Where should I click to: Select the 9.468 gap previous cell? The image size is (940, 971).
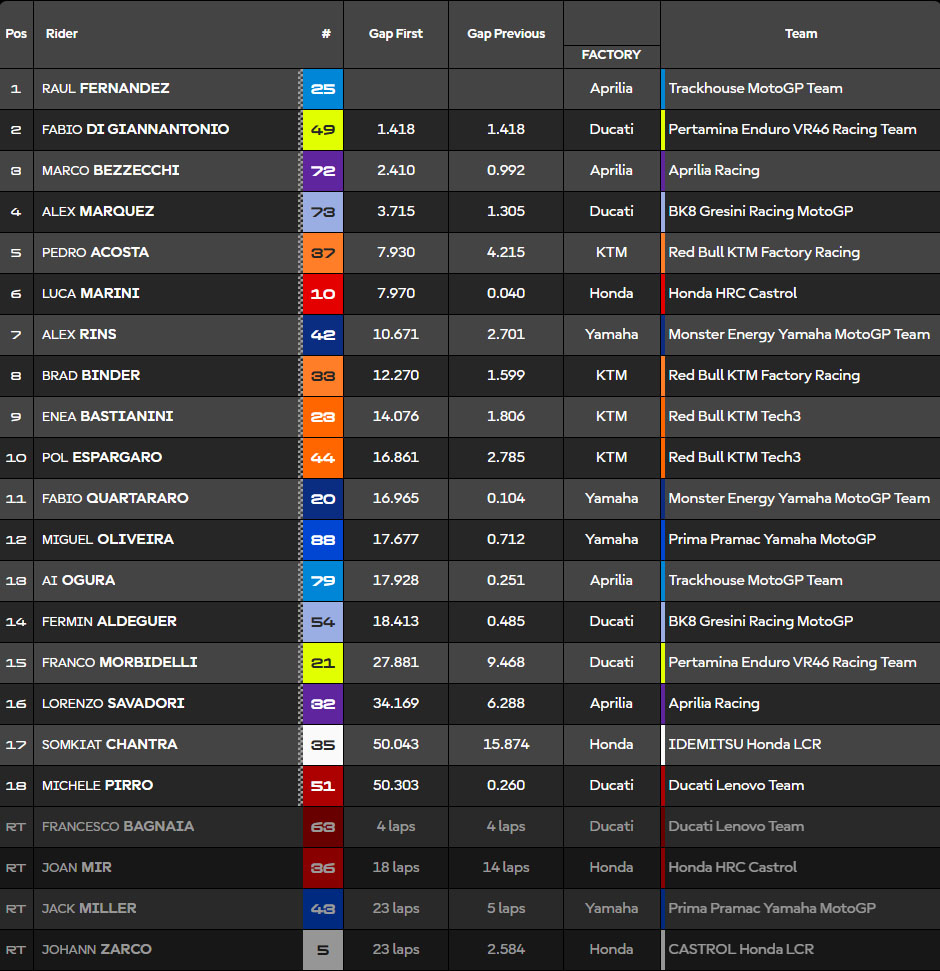pyautogui.click(x=506, y=663)
